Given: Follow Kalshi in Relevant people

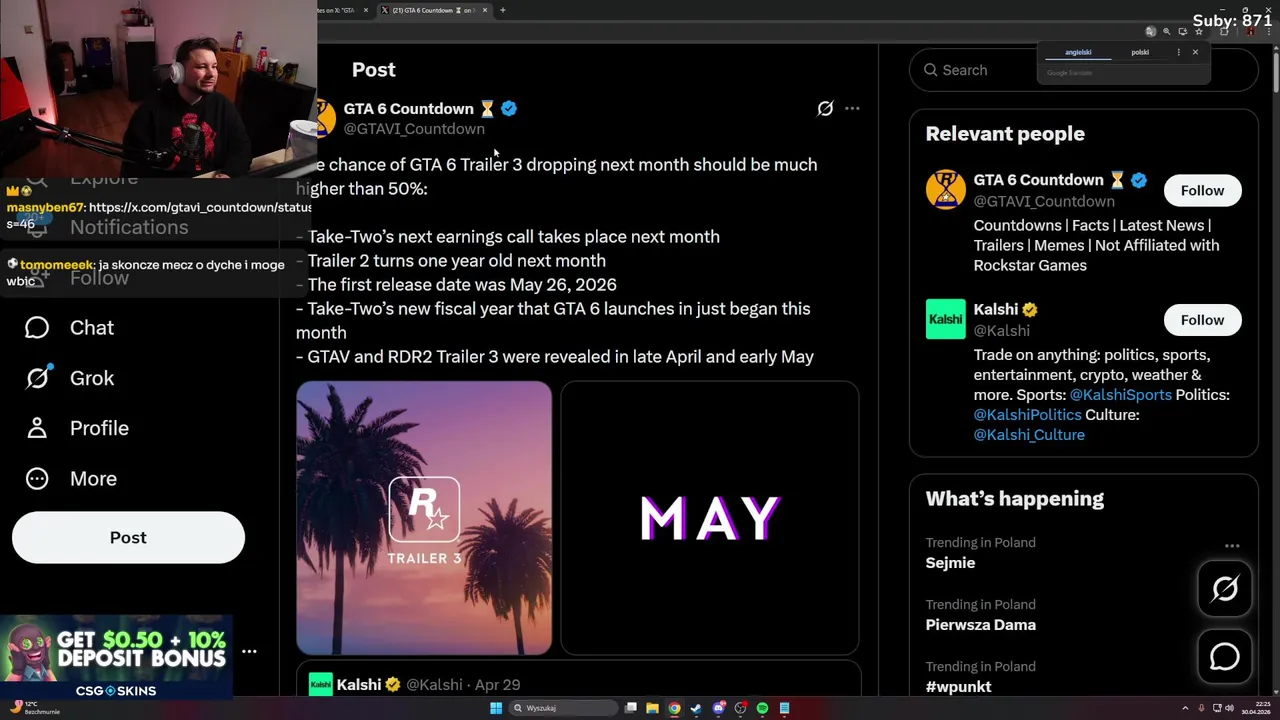Looking at the screenshot, I should point(1202,320).
